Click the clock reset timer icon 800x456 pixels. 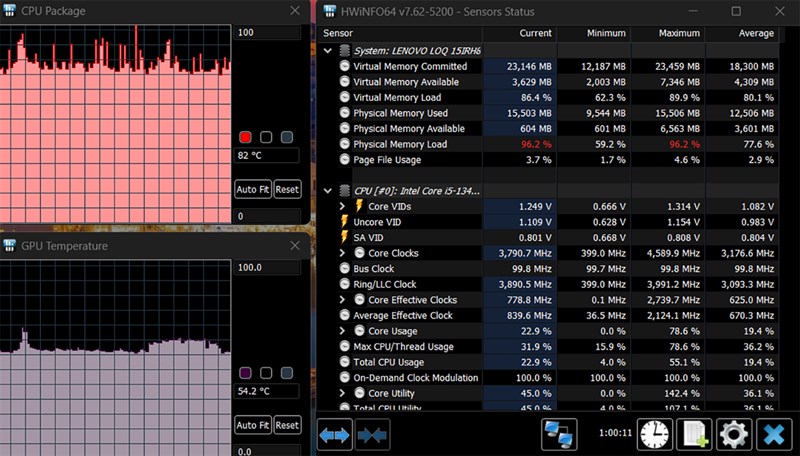click(x=655, y=434)
